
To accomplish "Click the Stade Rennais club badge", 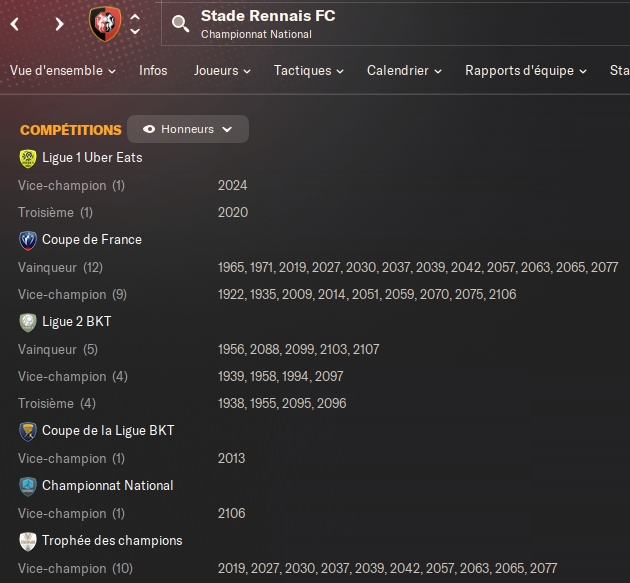I will click(105, 24).
